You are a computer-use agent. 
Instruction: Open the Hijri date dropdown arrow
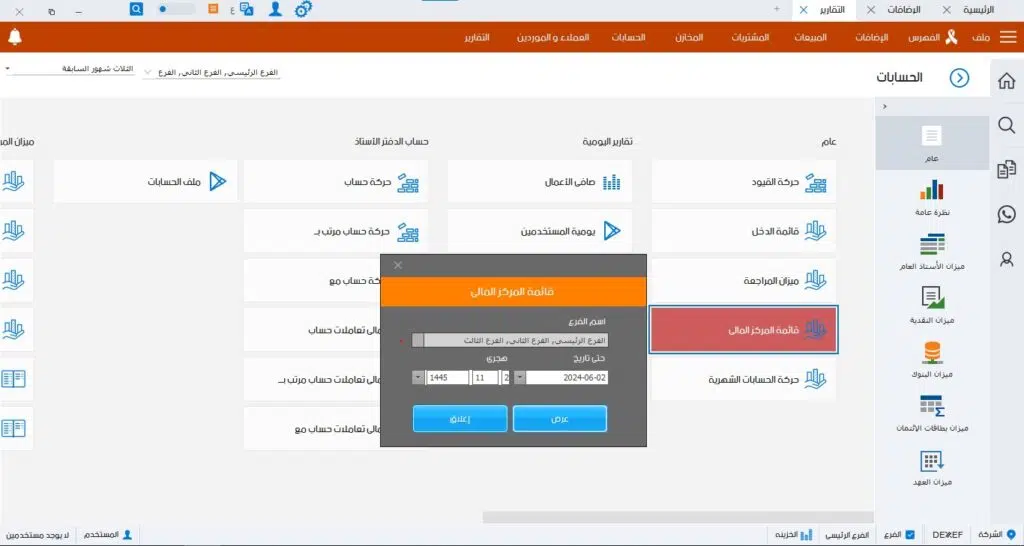click(418, 377)
